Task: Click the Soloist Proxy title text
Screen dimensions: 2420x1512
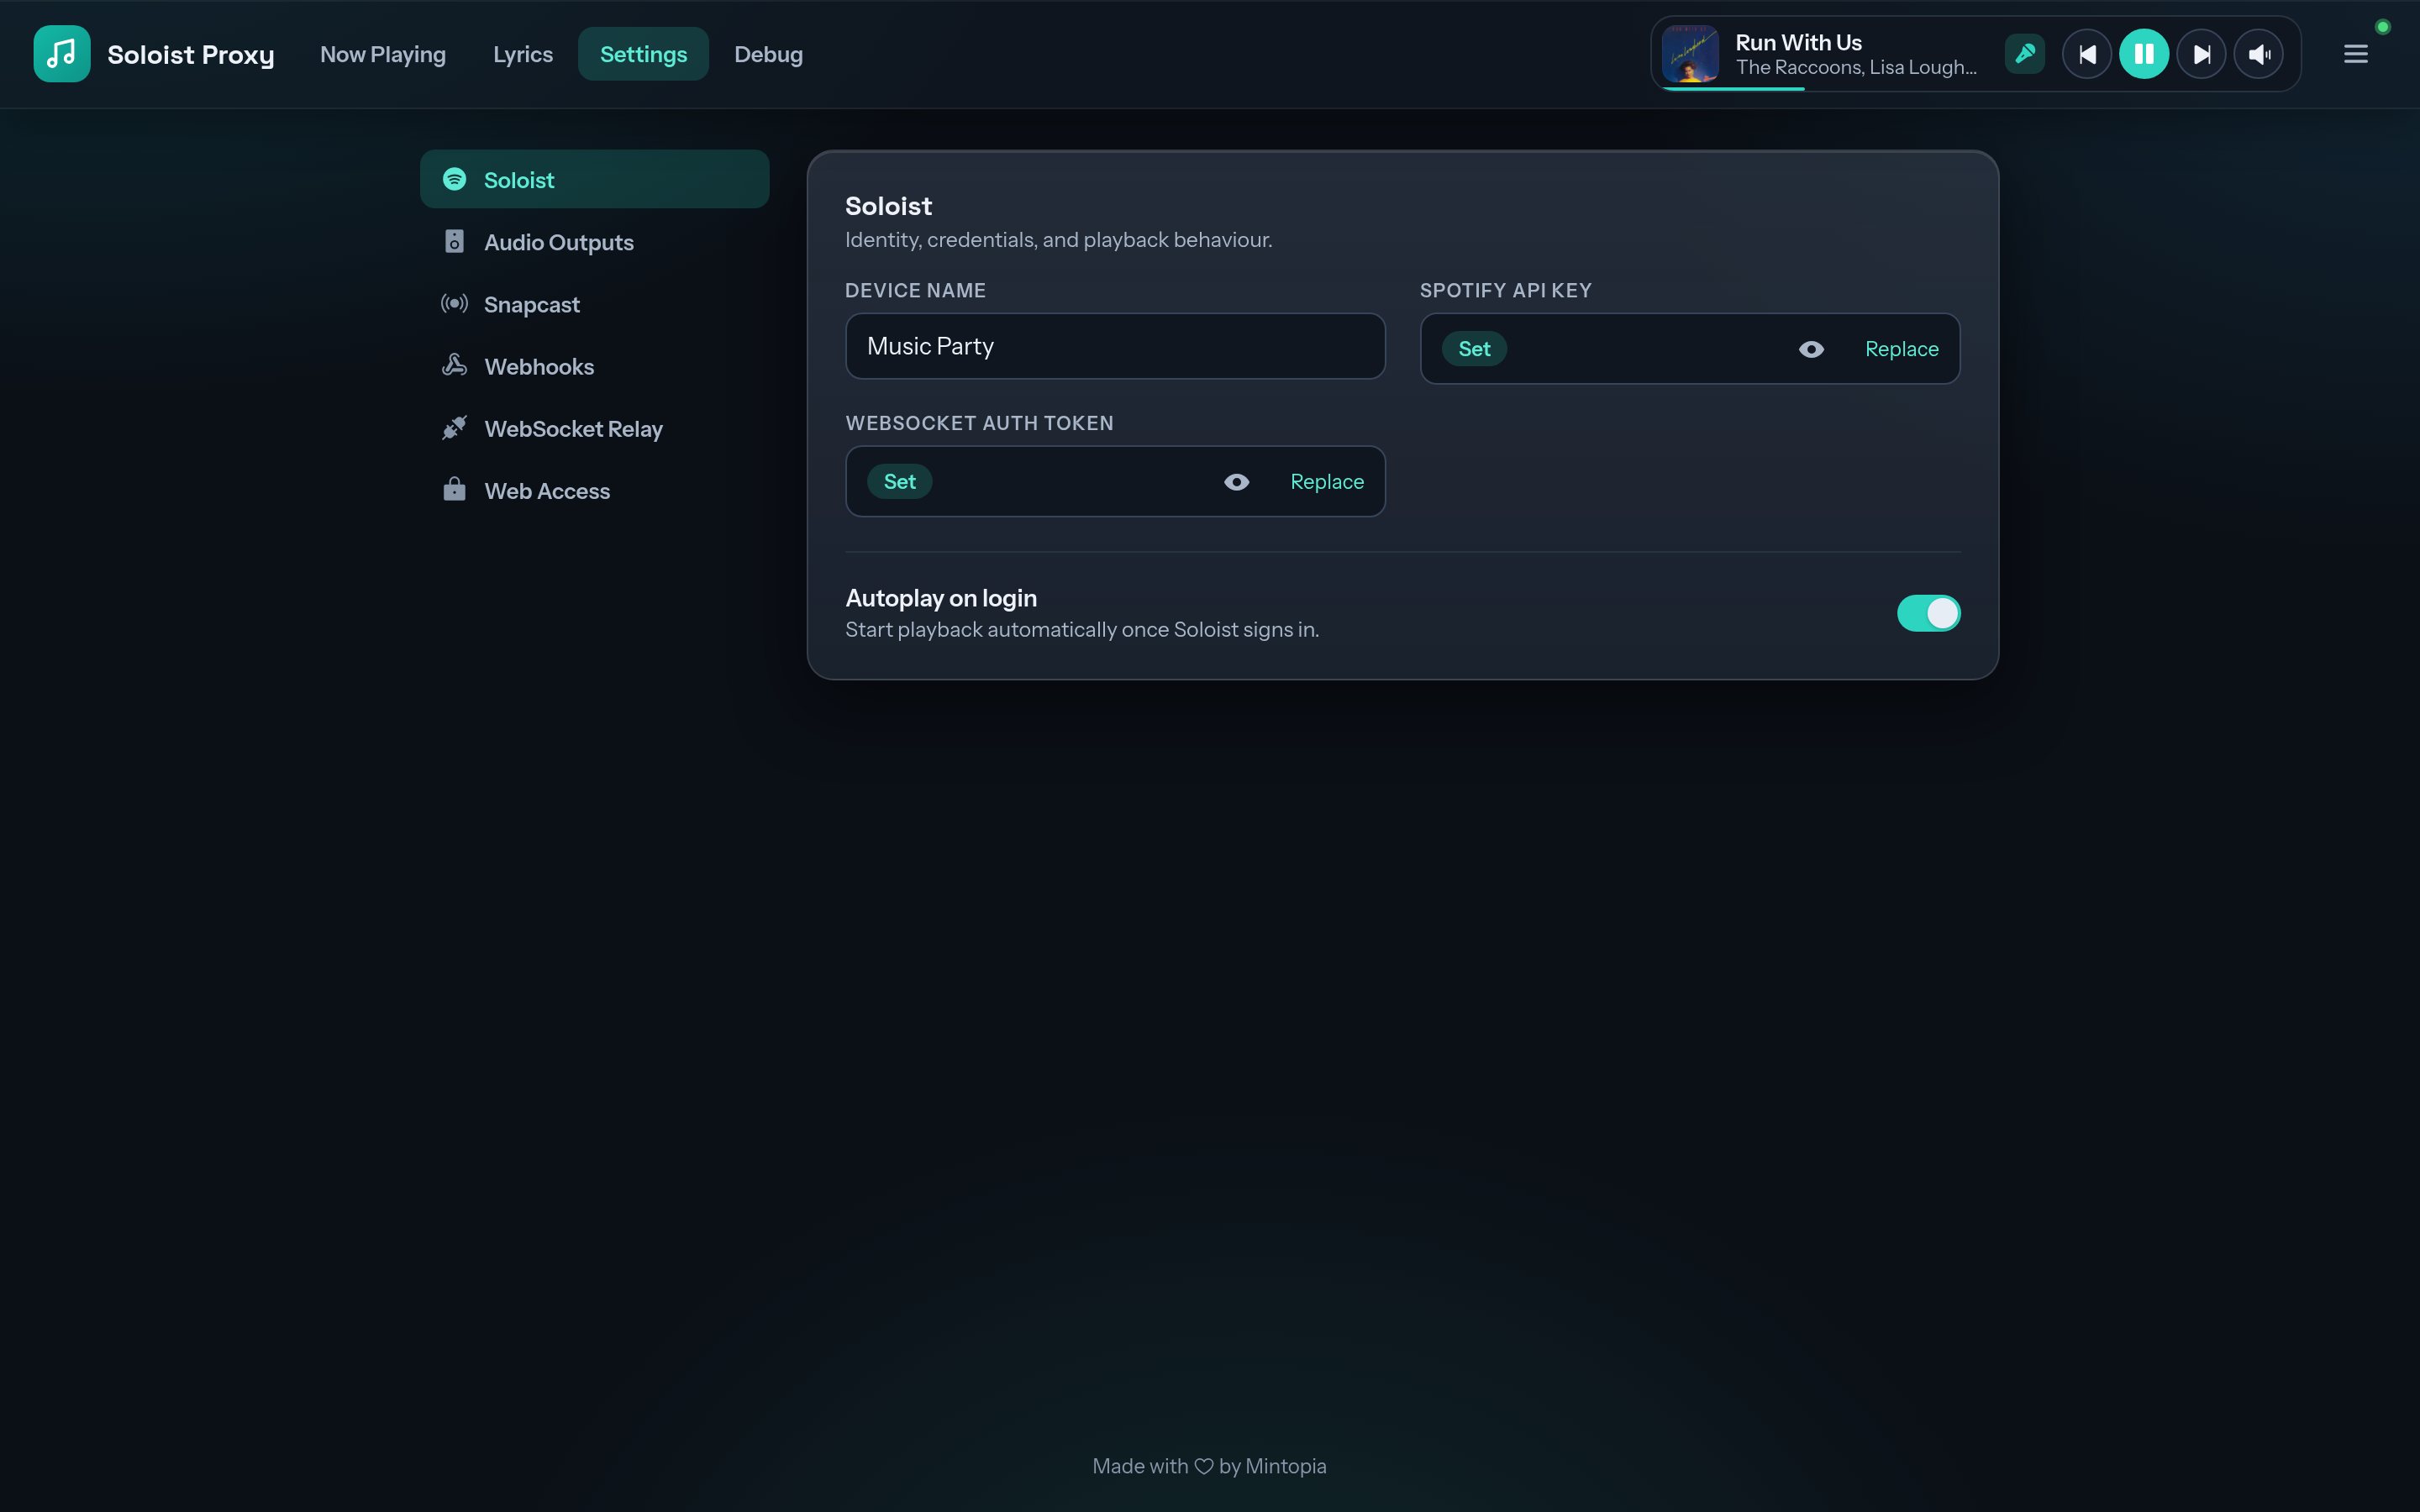Action: tap(190, 55)
